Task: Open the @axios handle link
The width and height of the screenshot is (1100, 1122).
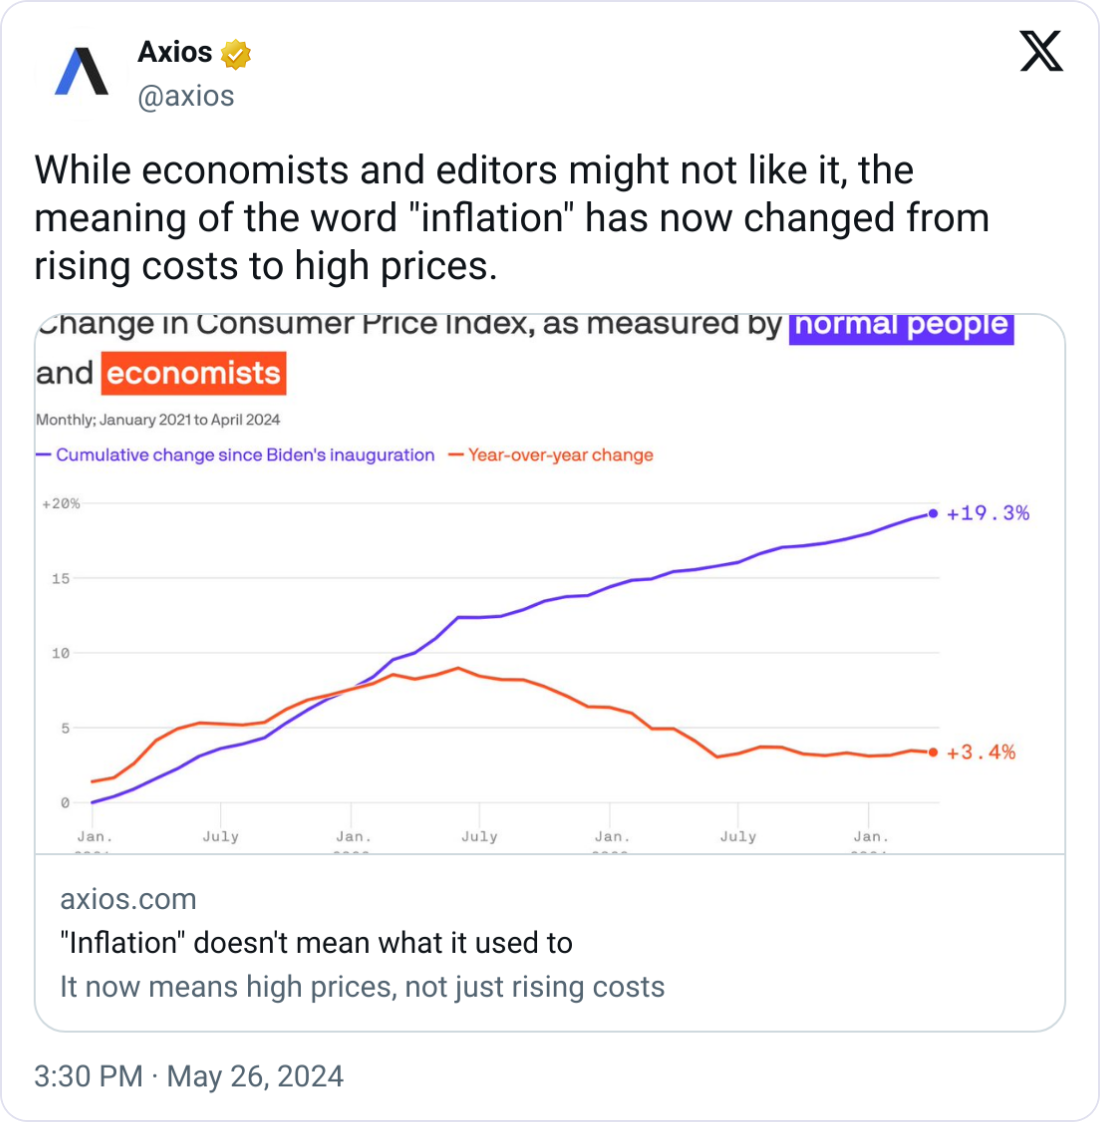Action: [186, 96]
